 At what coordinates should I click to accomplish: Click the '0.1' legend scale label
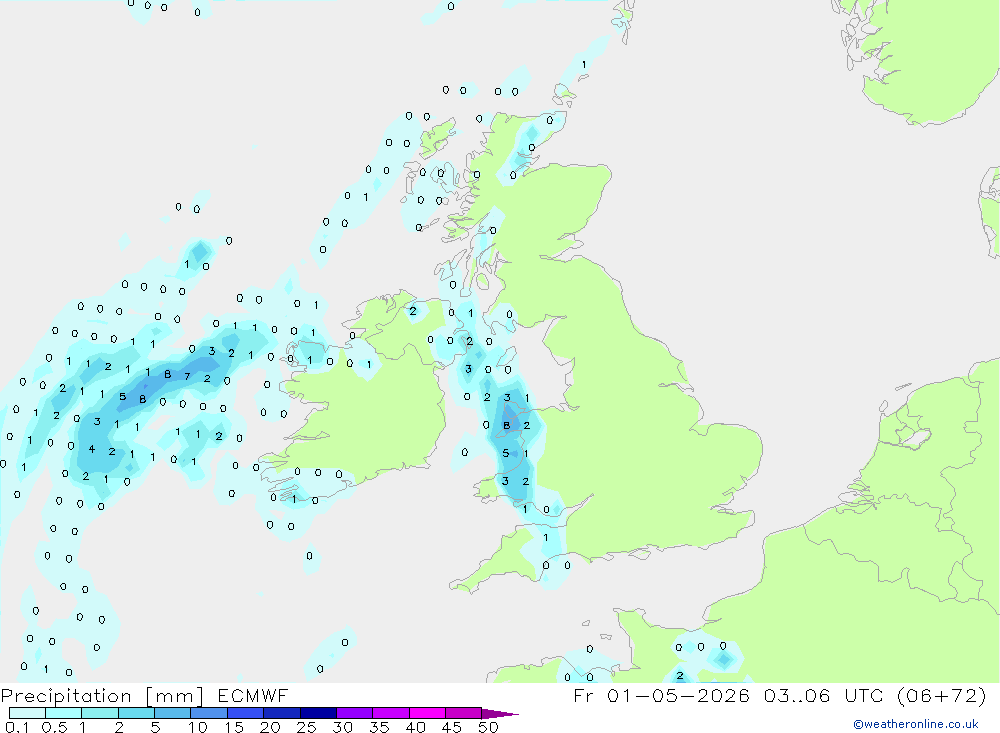click(x=18, y=727)
